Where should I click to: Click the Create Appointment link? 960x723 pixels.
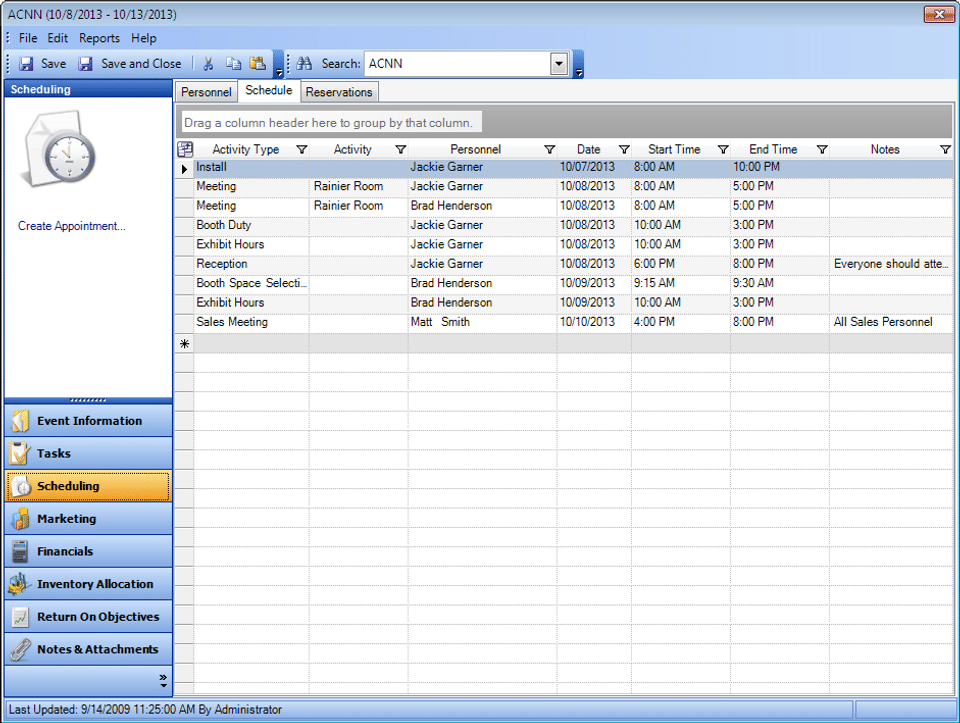click(x=72, y=226)
